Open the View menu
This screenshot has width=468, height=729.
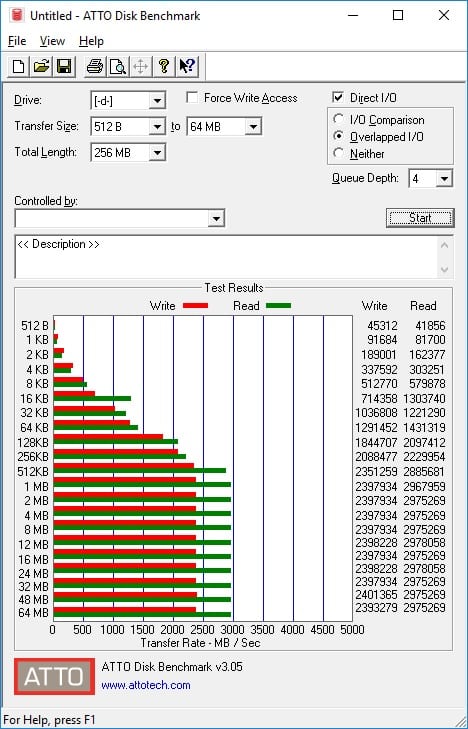pyautogui.click(x=52, y=41)
